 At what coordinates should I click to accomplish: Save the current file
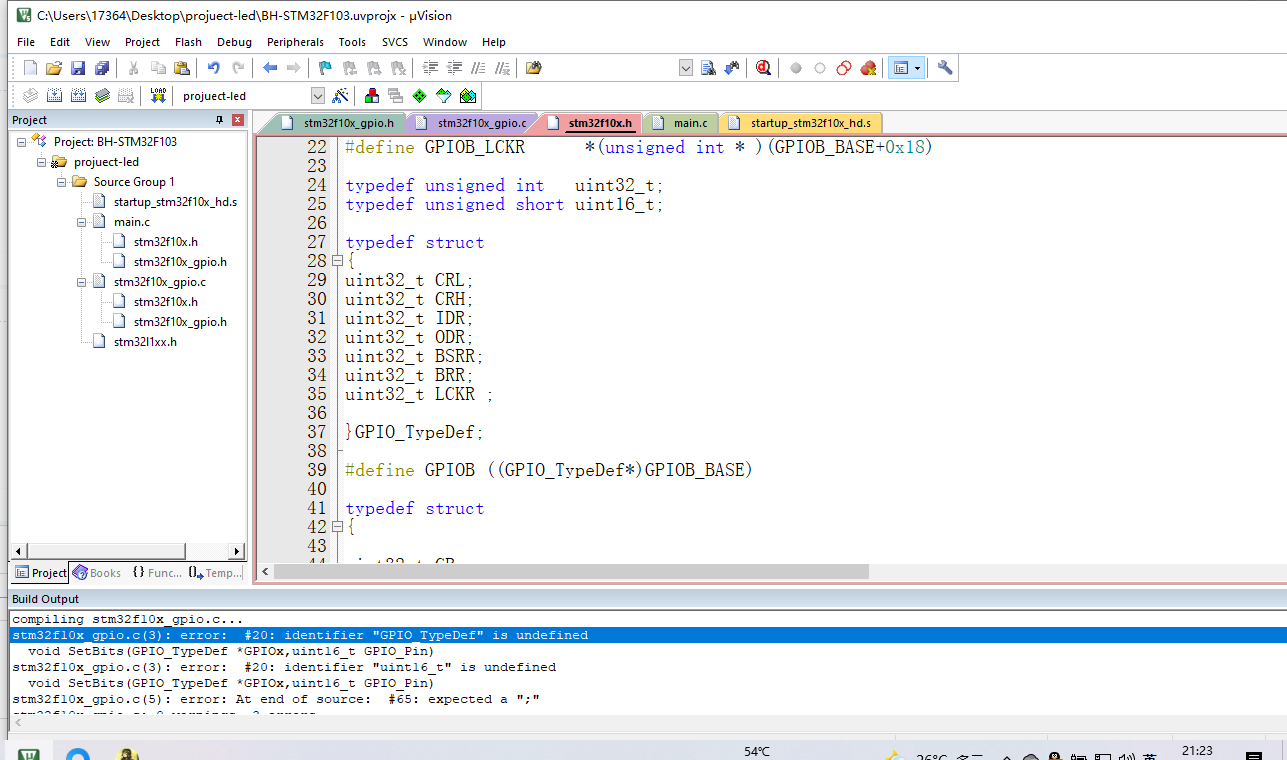78,68
